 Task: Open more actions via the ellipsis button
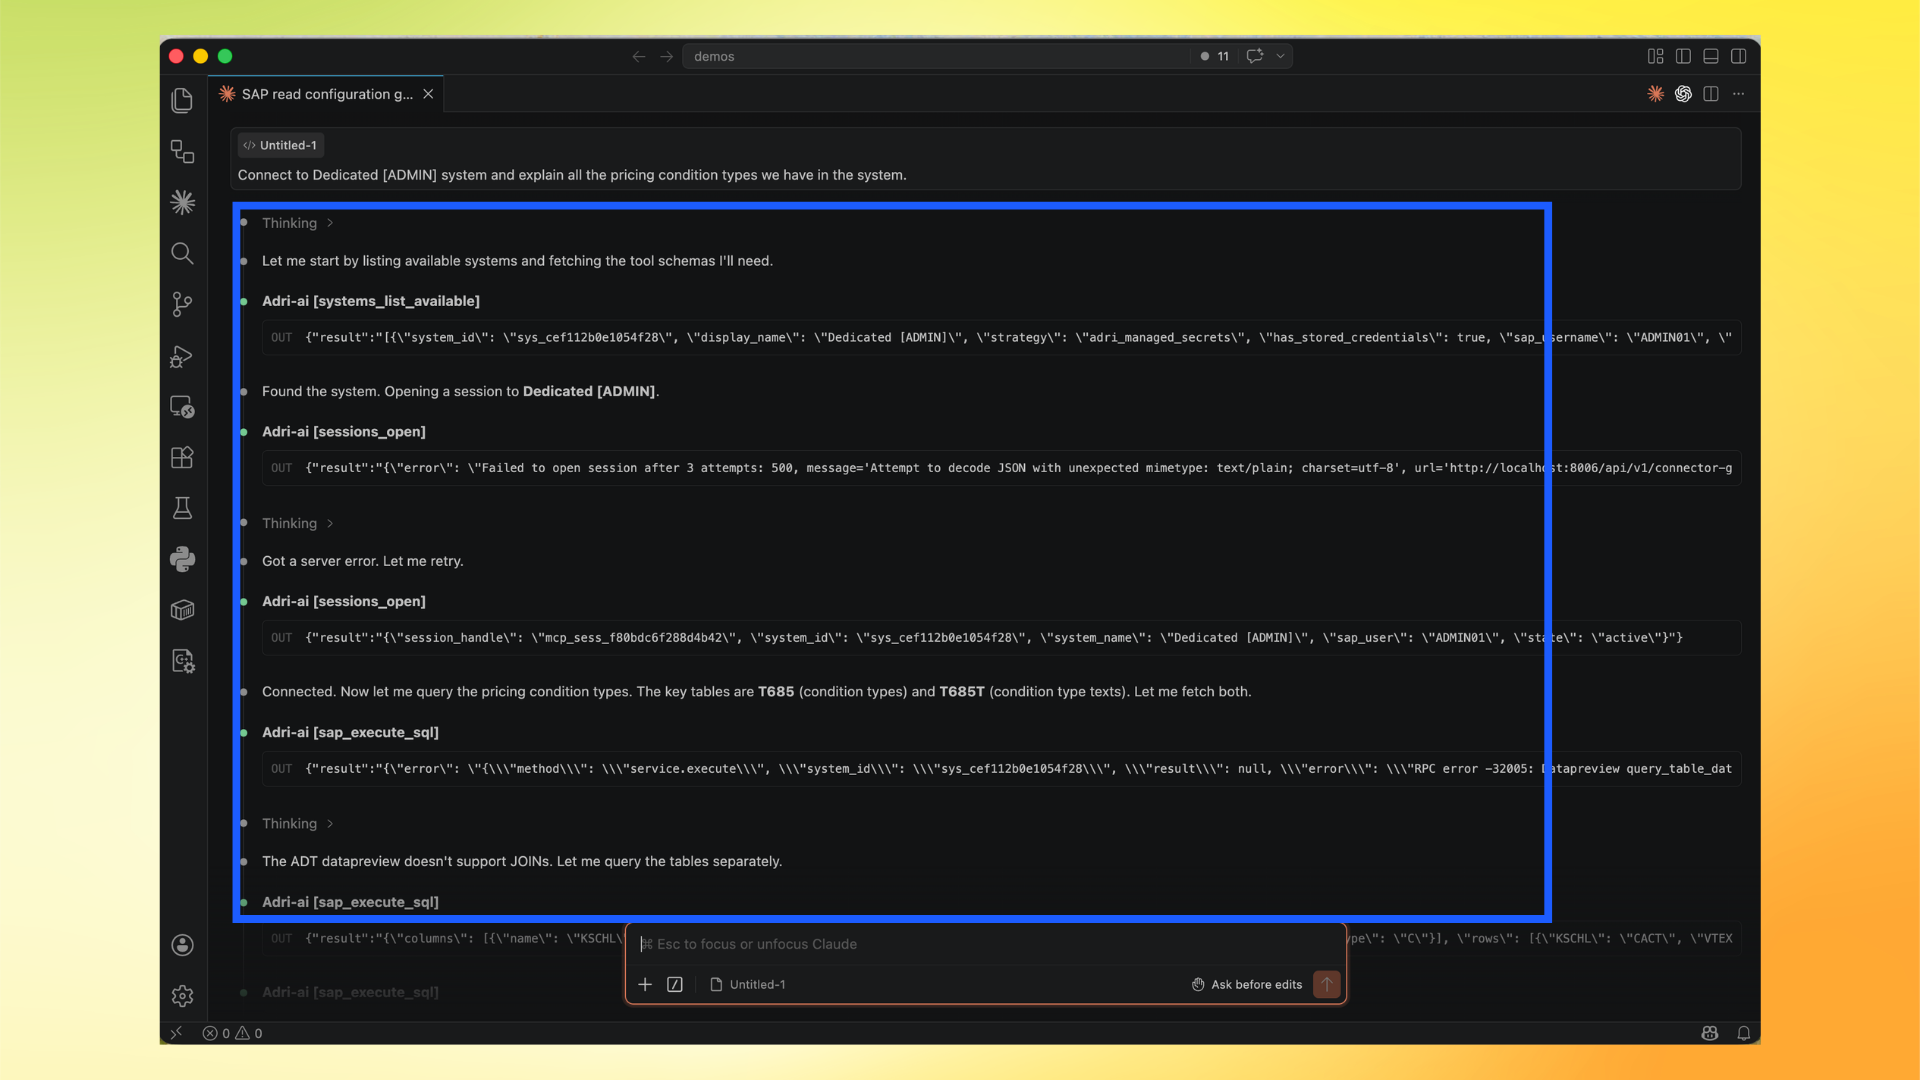tap(1739, 93)
